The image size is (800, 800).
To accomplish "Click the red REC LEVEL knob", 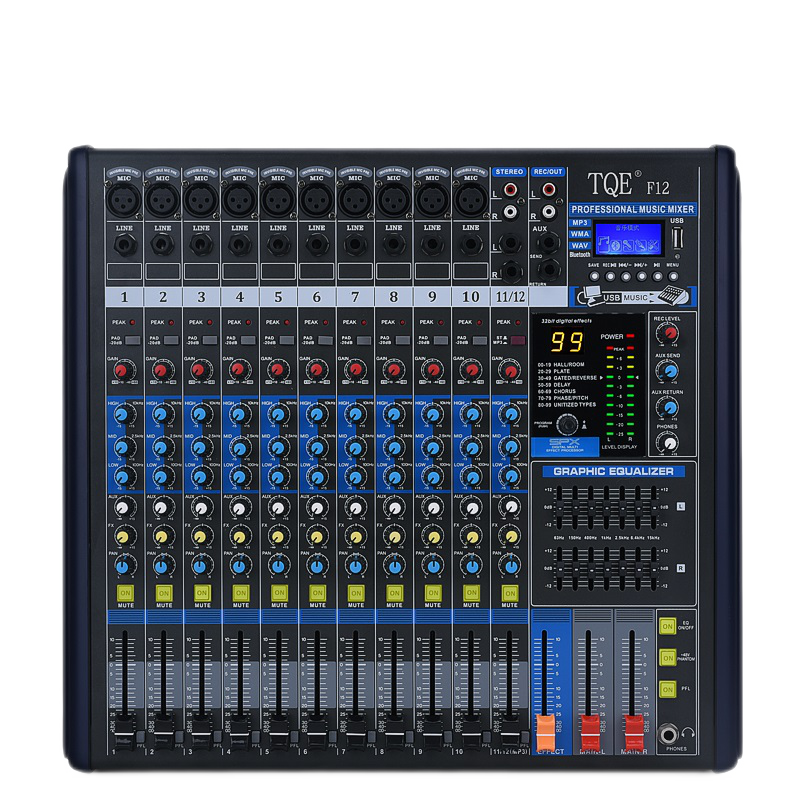I will pyautogui.click(x=668, y=334).
